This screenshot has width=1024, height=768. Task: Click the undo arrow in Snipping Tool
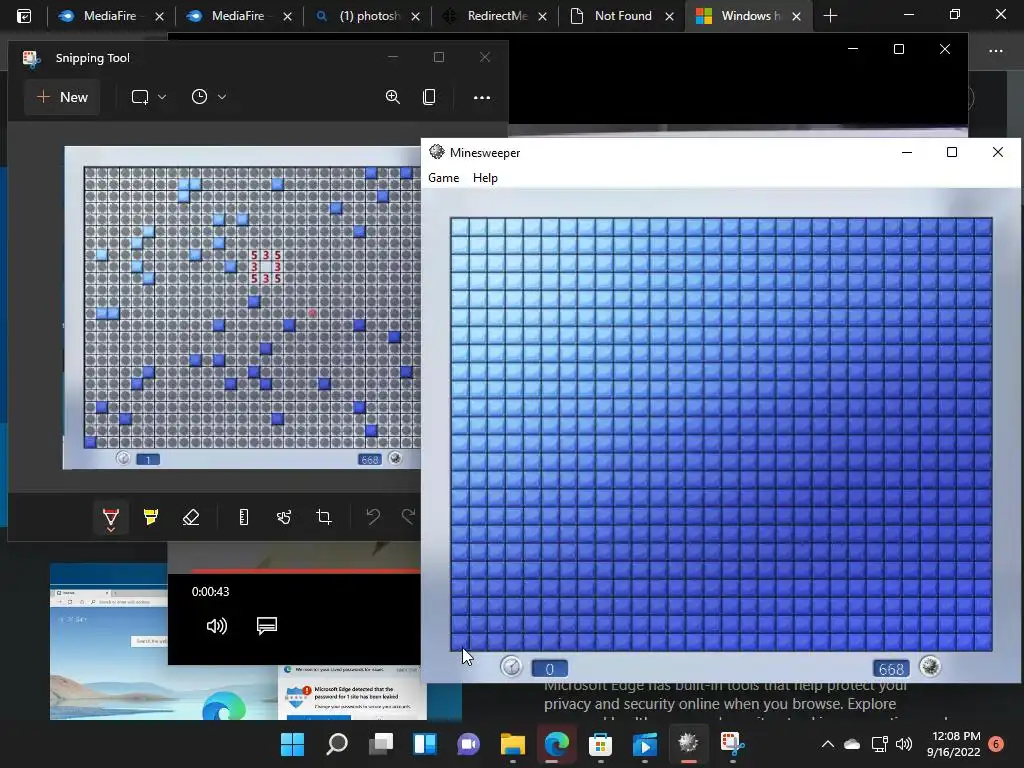(373, 517)
